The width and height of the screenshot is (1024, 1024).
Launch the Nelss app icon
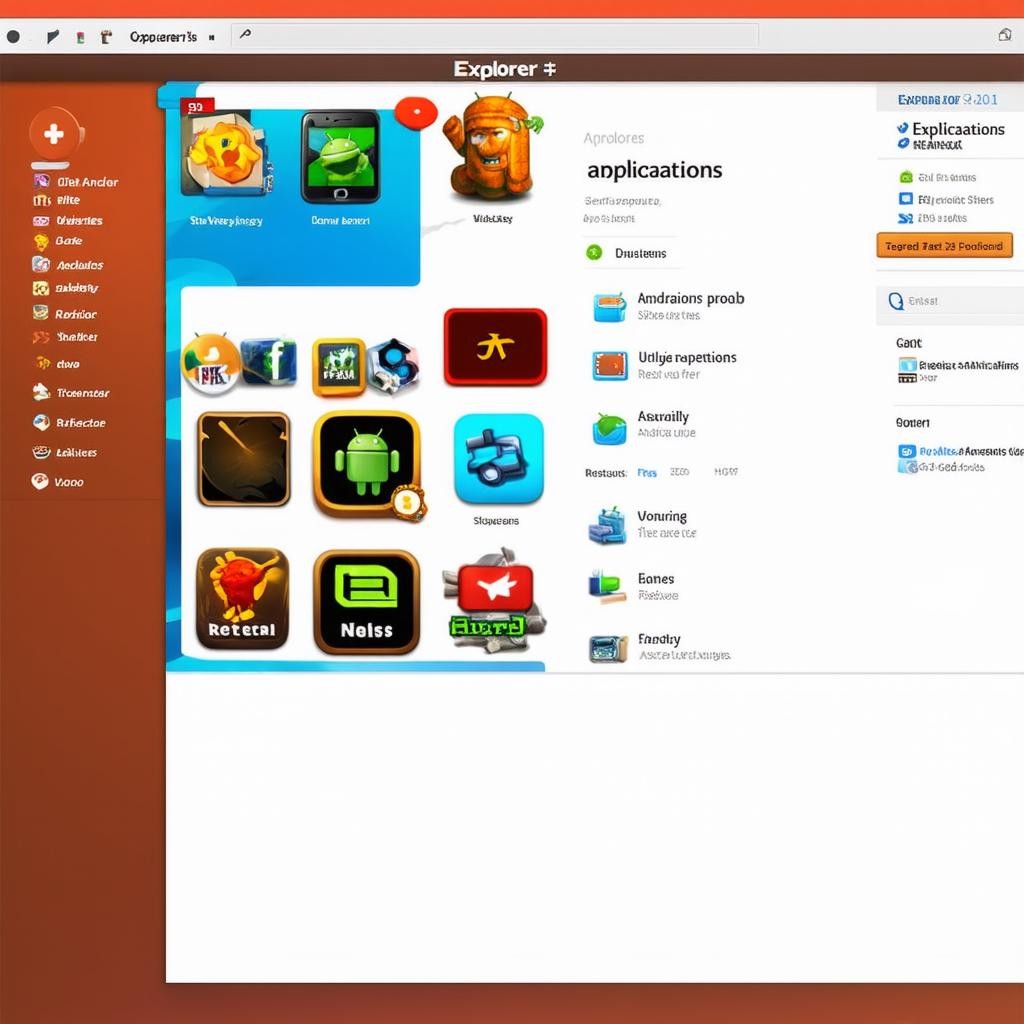366,601
